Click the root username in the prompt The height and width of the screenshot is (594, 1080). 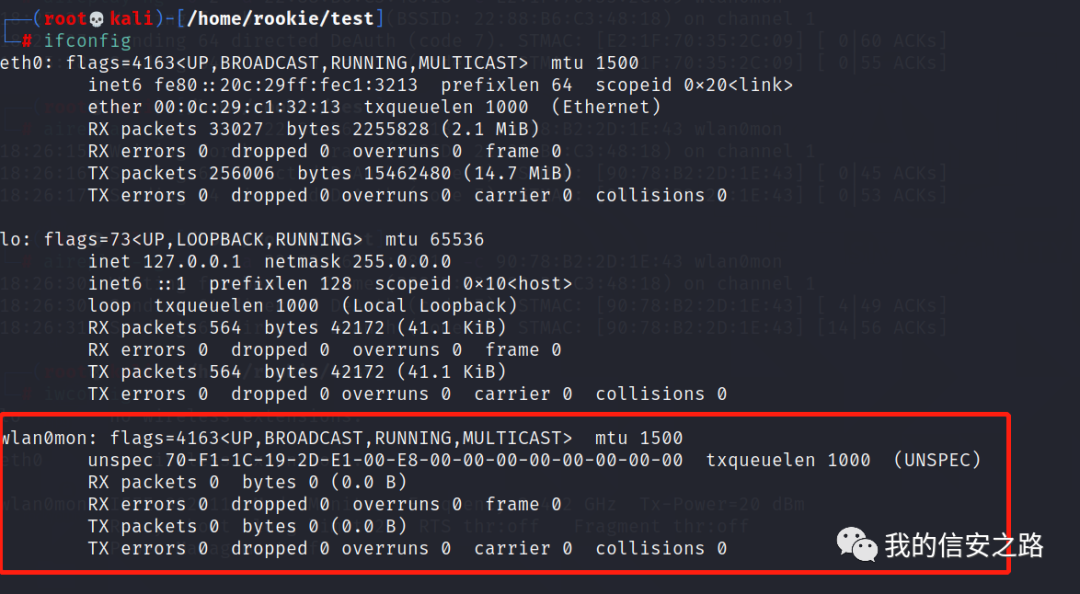(65, 19)
